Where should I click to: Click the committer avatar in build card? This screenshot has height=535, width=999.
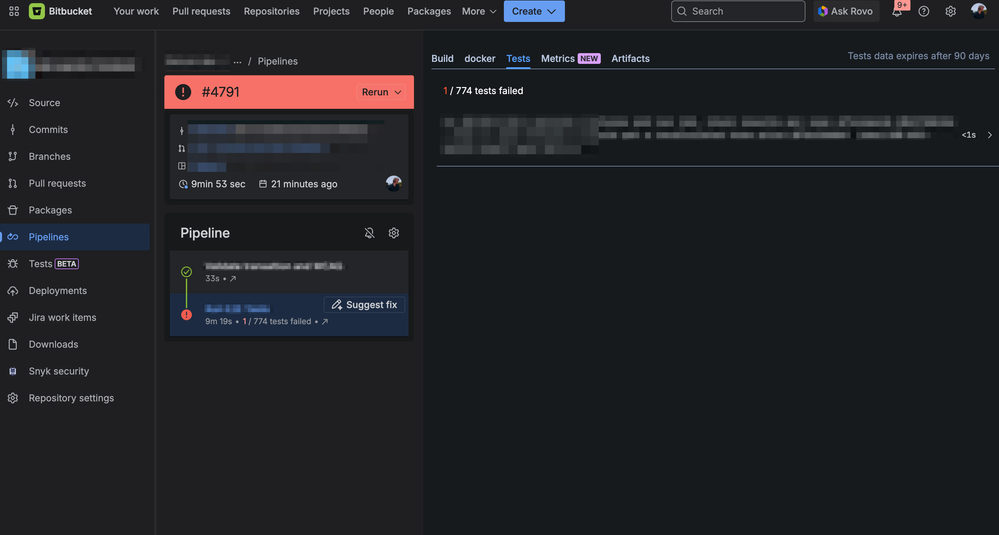[x=394, y=183]
